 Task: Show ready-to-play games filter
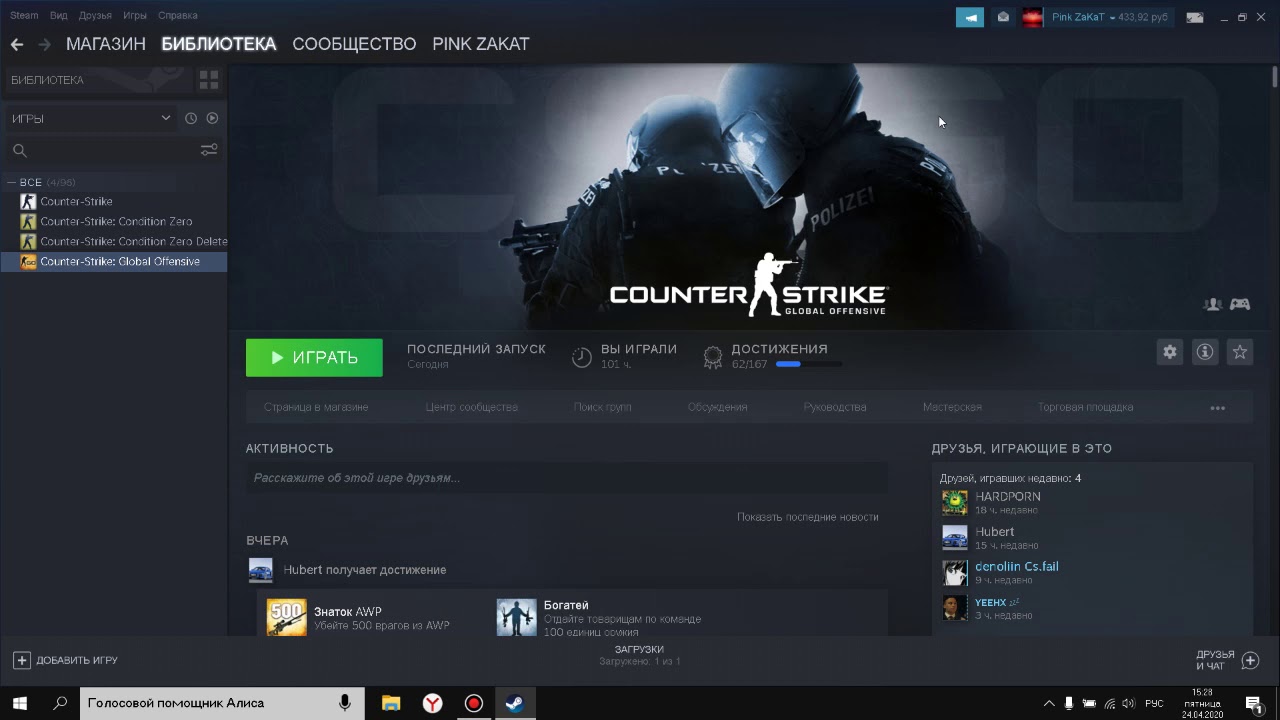[212, 118]
